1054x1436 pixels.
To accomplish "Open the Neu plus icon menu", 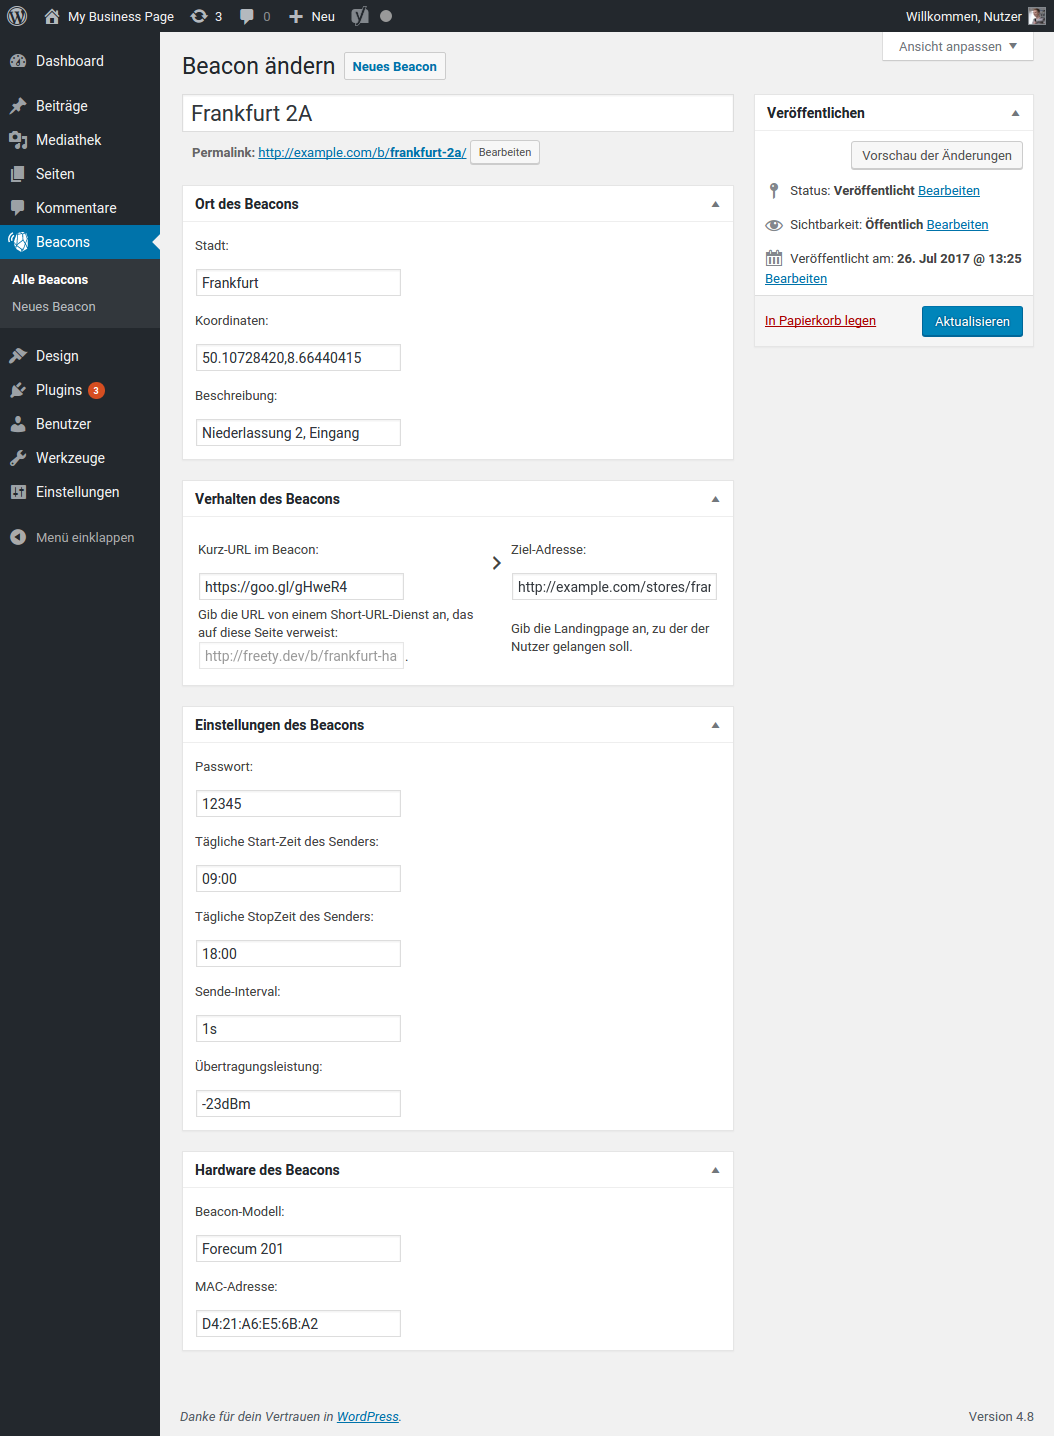I will tap(296, 16).
